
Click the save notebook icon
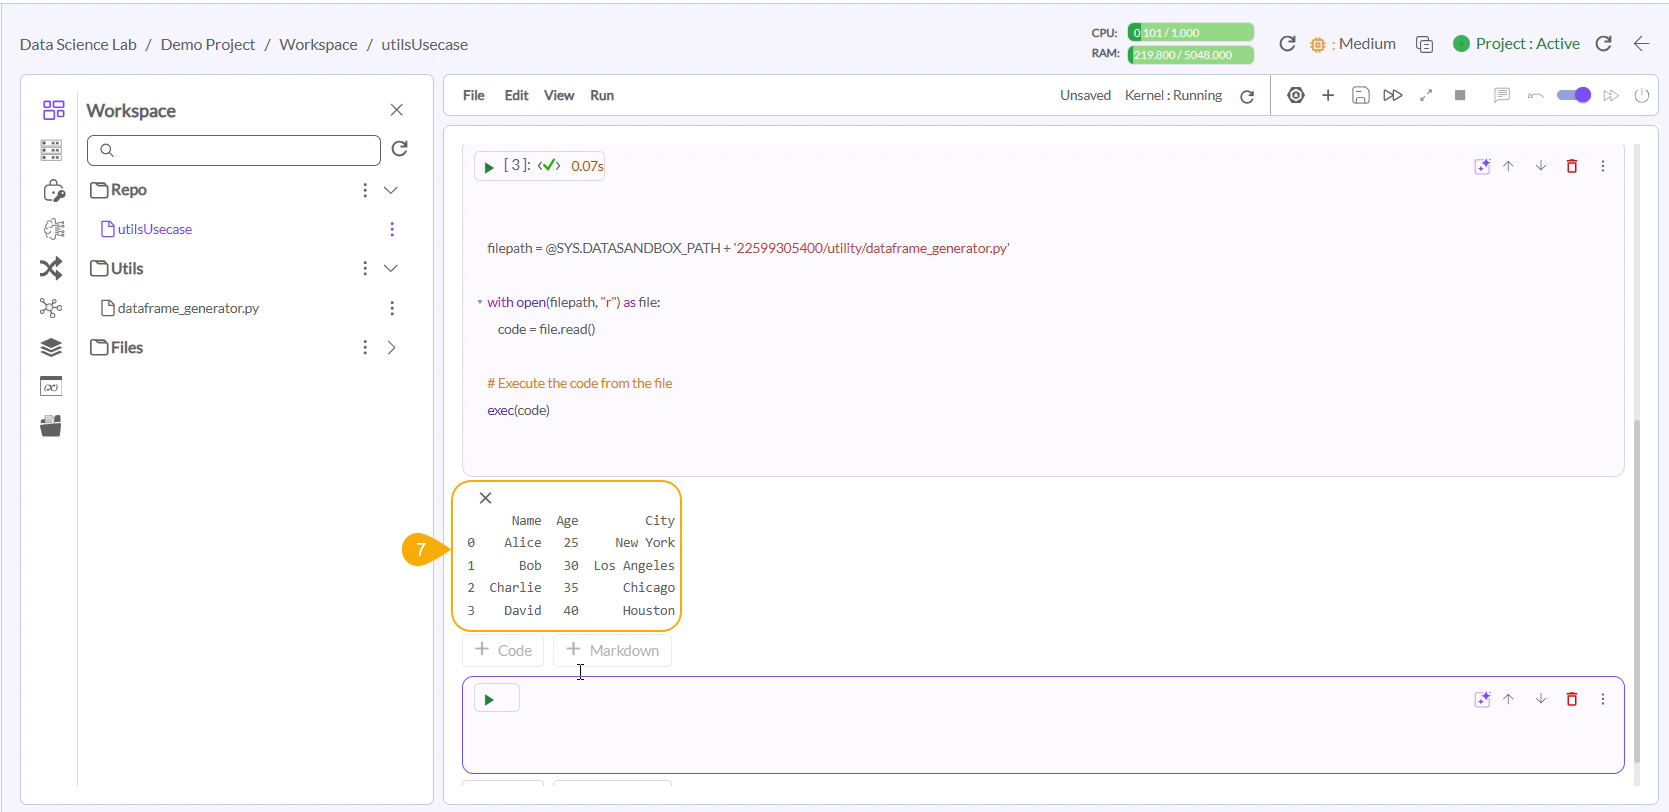1360,96
